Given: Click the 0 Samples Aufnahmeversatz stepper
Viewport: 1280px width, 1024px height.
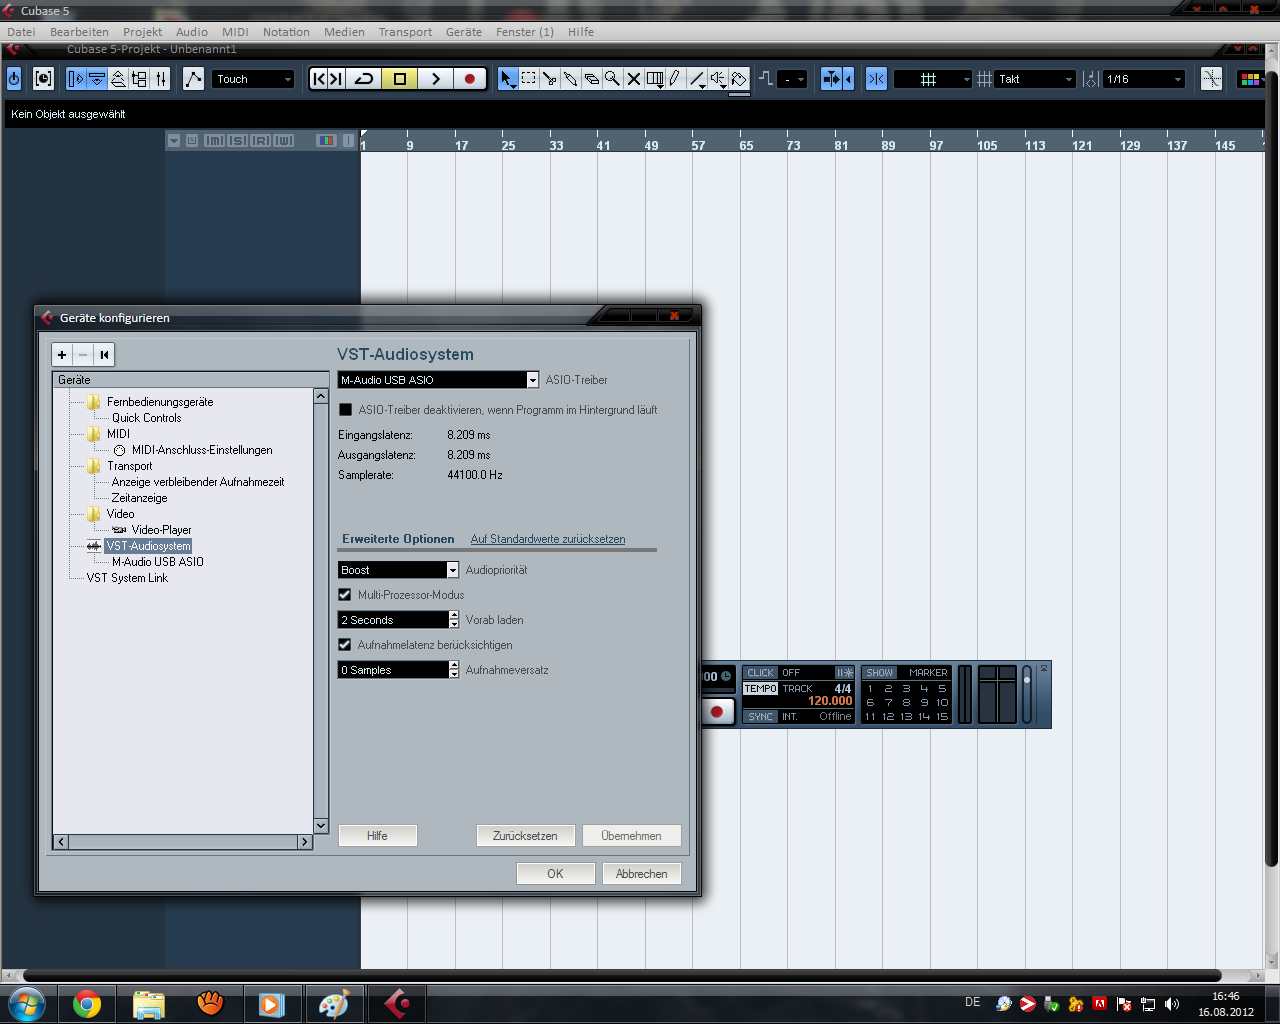Looking at the screenshot, I should [454, 670].
